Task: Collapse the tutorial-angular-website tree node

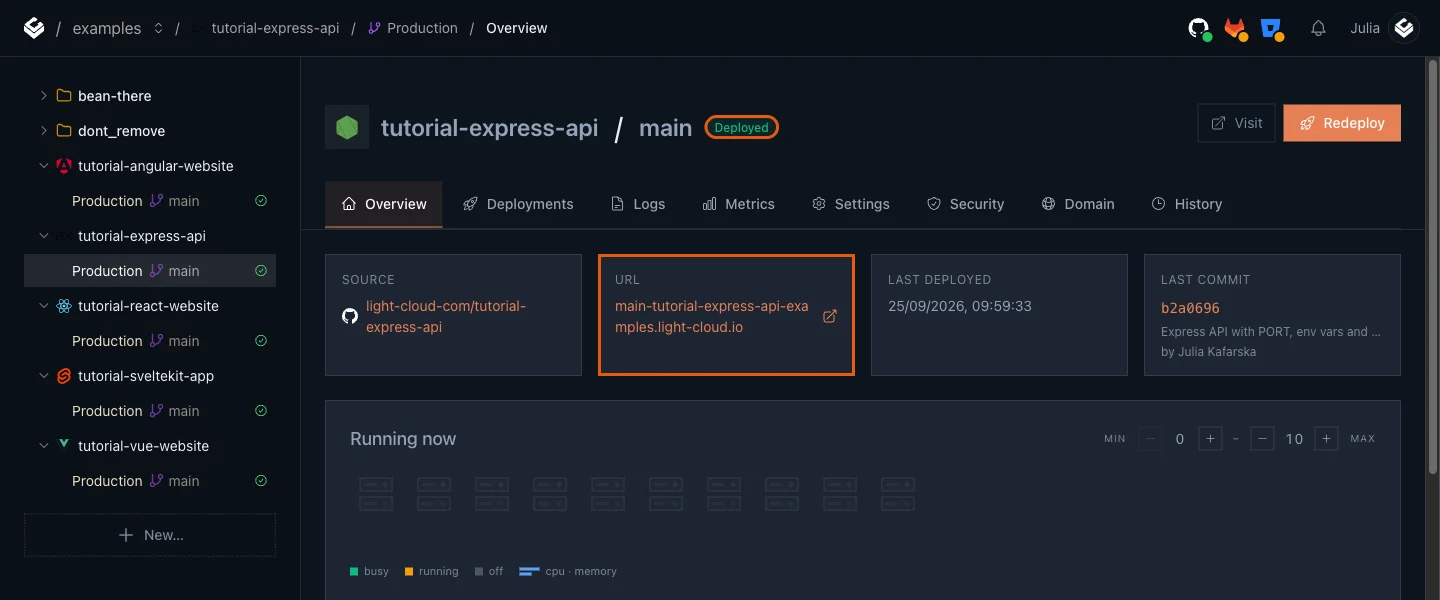Action: [x=43, y=166]
